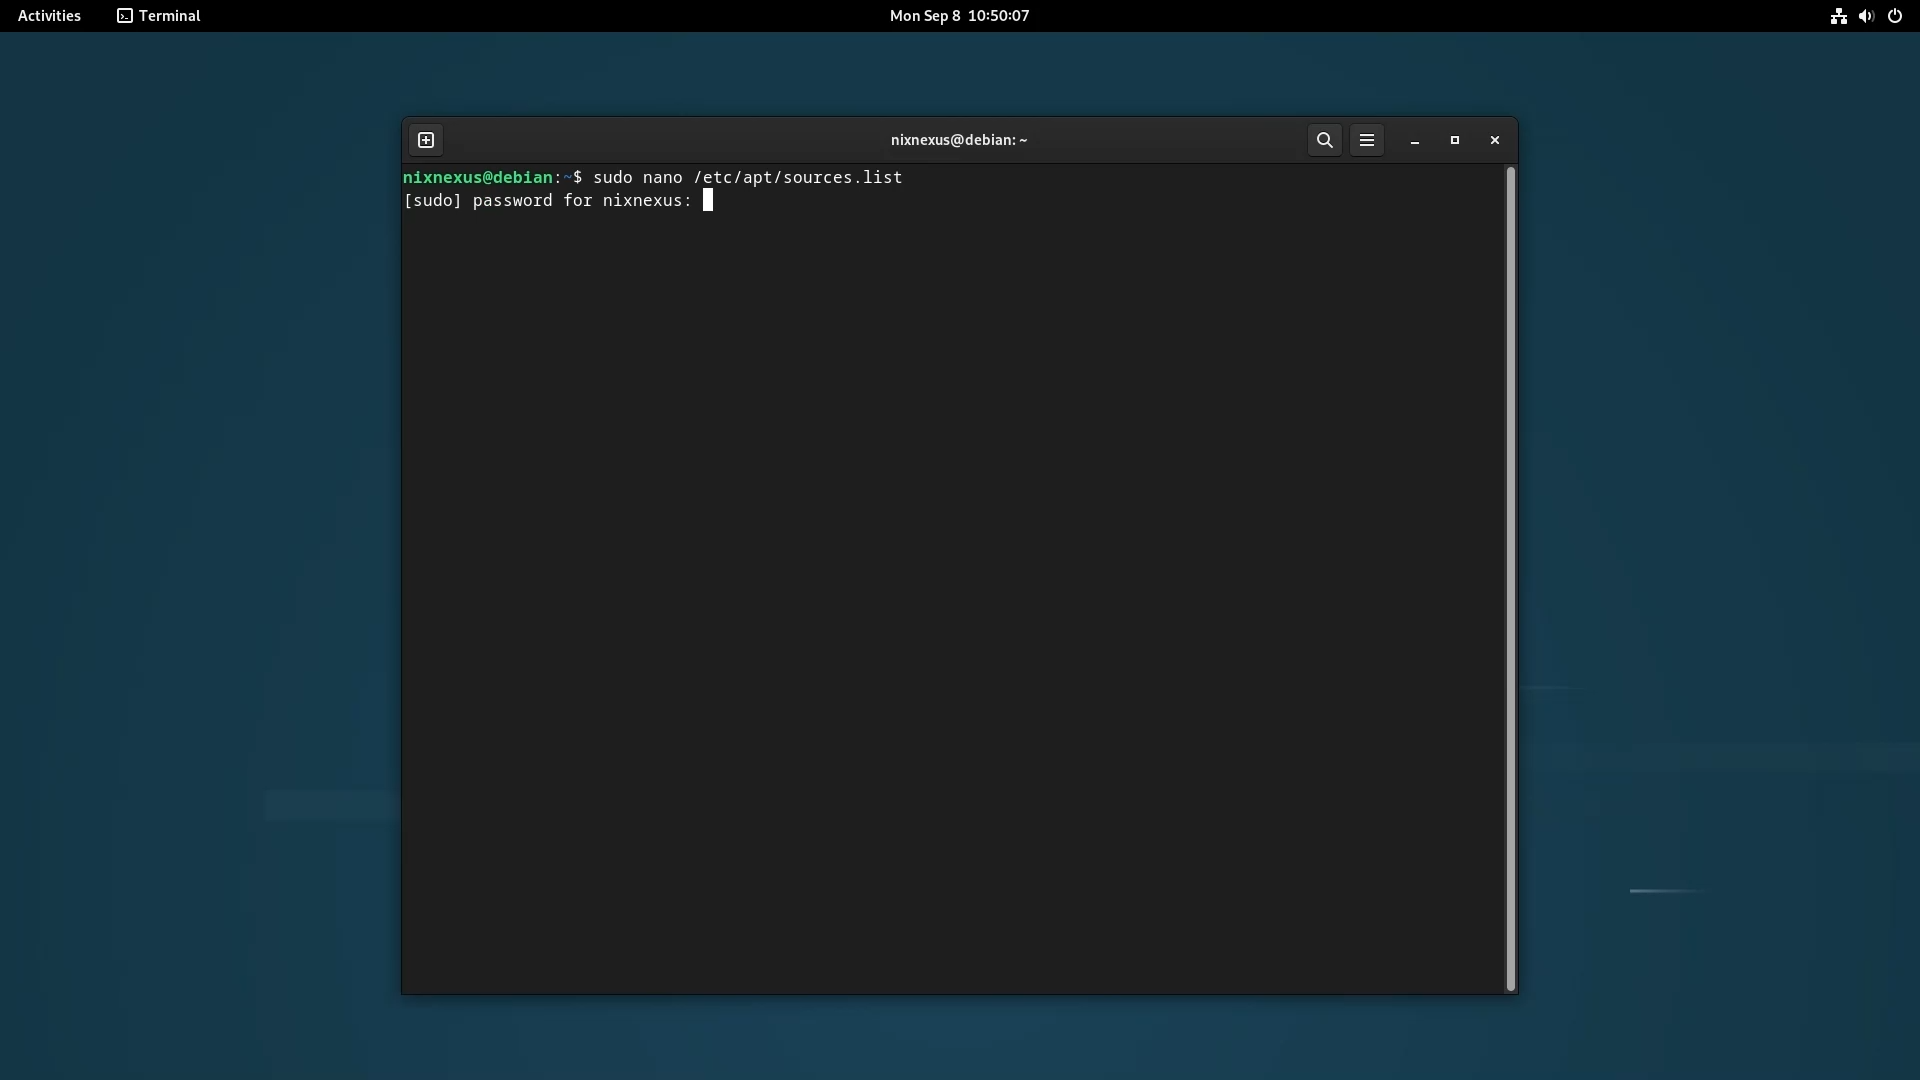Open a new terminal tab
Viewport: 1920px width, 1080px height.
[x=426, y=140]
